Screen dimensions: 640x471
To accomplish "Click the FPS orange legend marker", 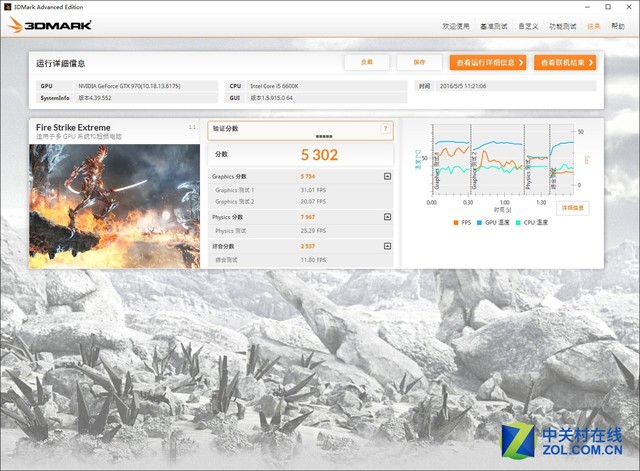I will coord(456,222).
